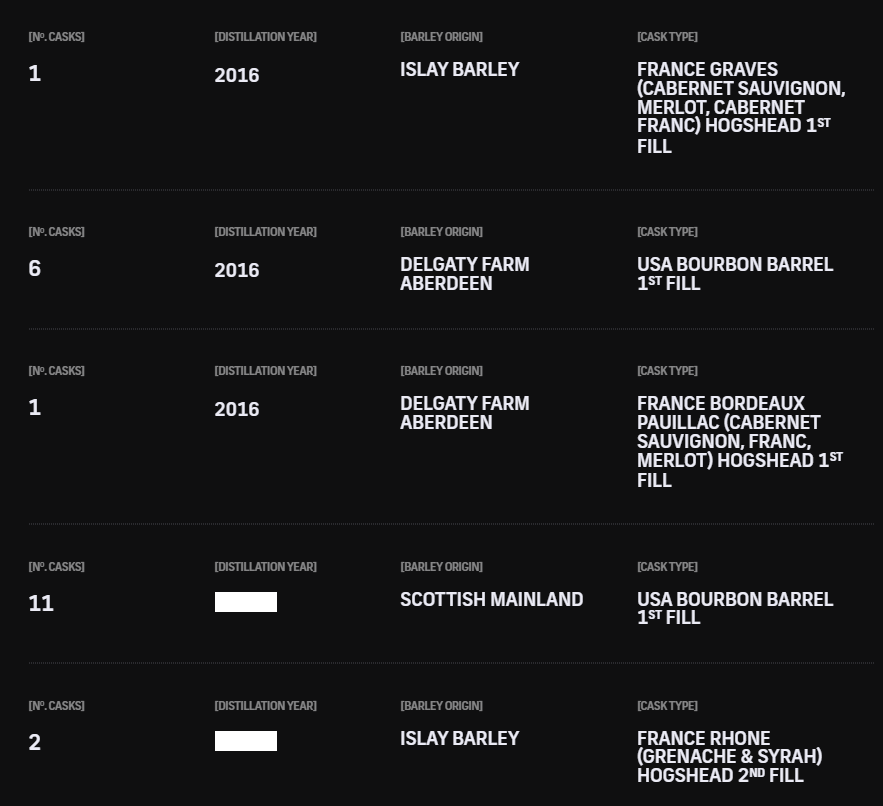Select the cask count number 6
This screenshot has width=883, height=806.
coord(35,268)
